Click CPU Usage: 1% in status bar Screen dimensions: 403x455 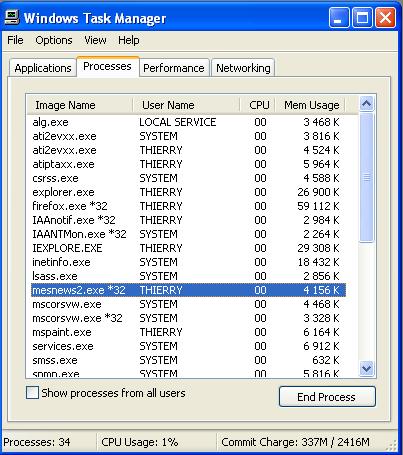(140, 442)
